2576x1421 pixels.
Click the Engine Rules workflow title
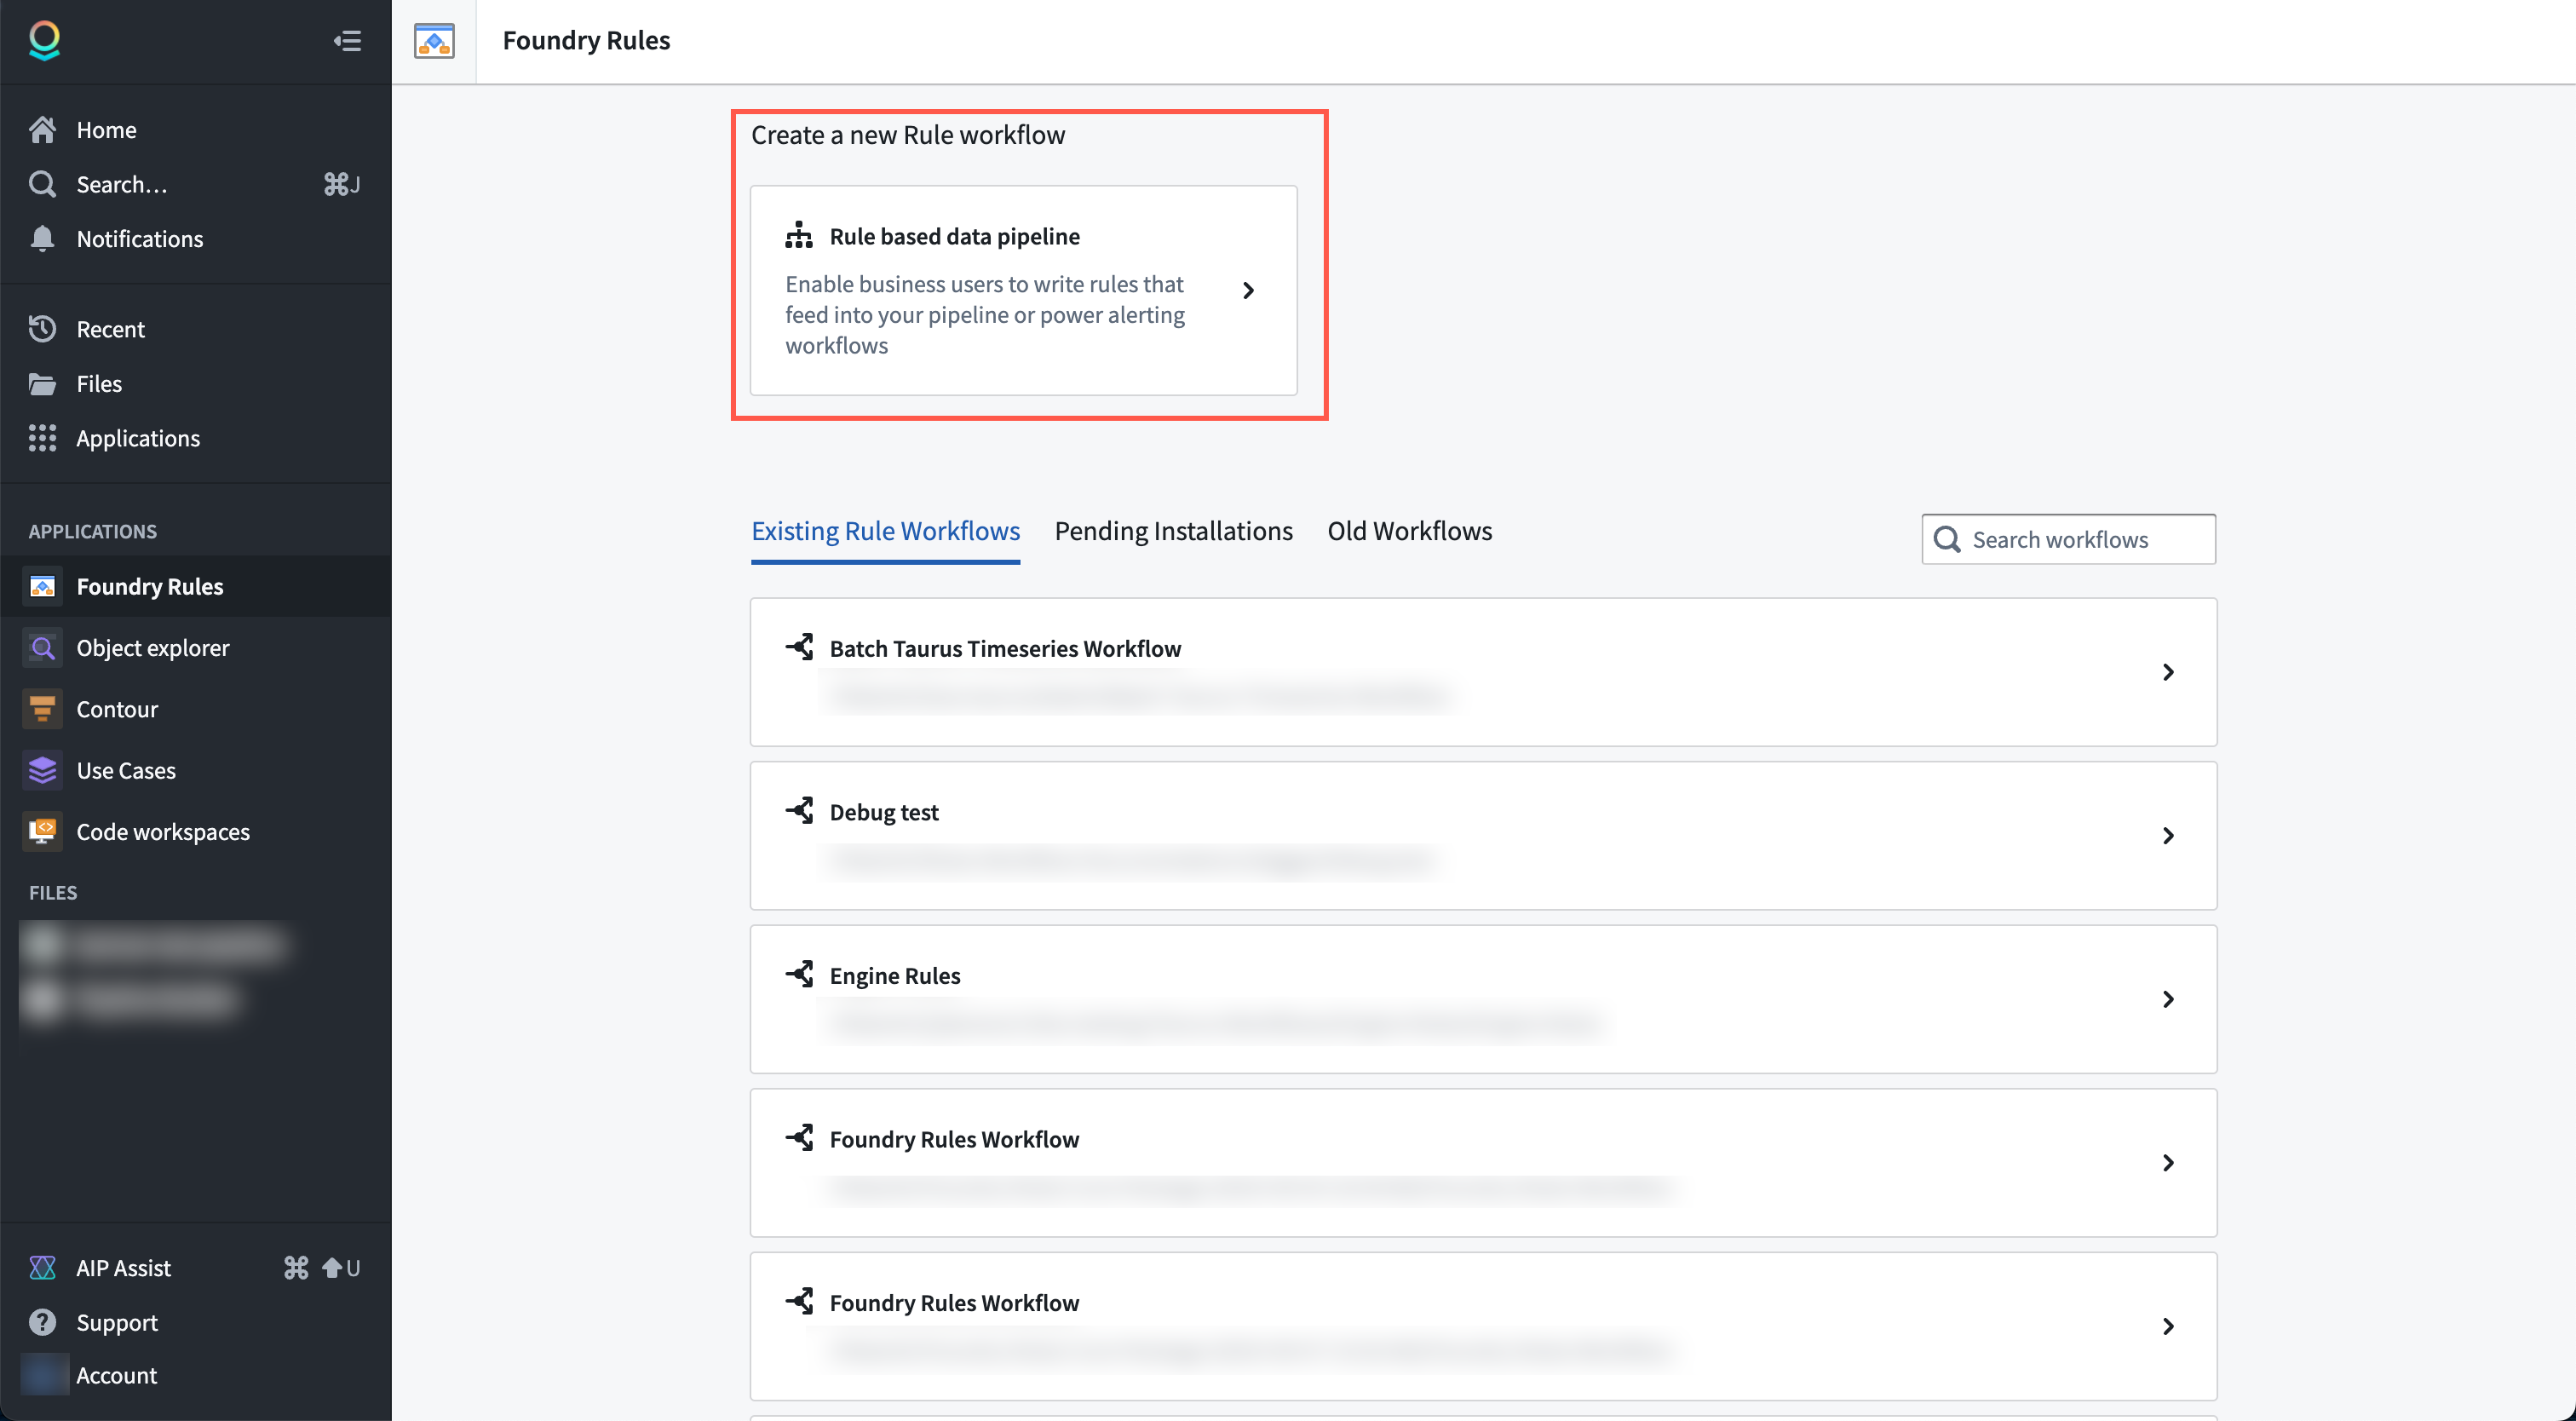pyautogui.click(x=894, y=975)
